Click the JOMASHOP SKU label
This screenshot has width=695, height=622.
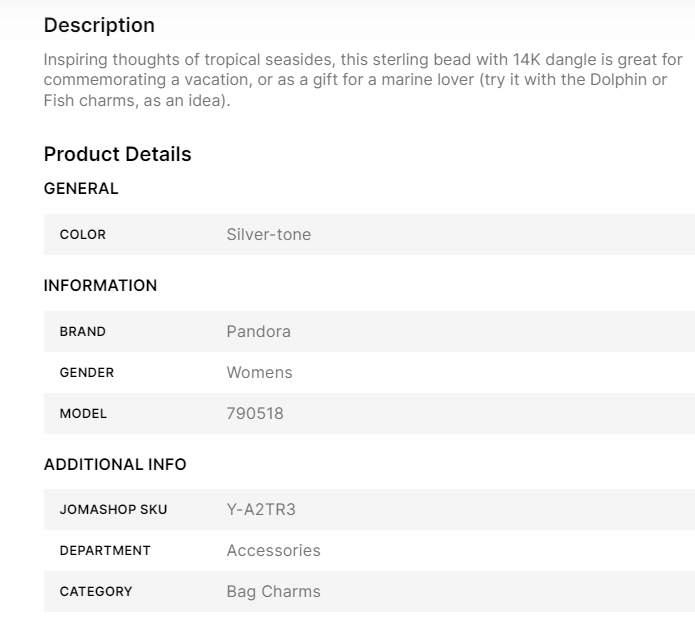pyautogui.click(x=113, y=509)
